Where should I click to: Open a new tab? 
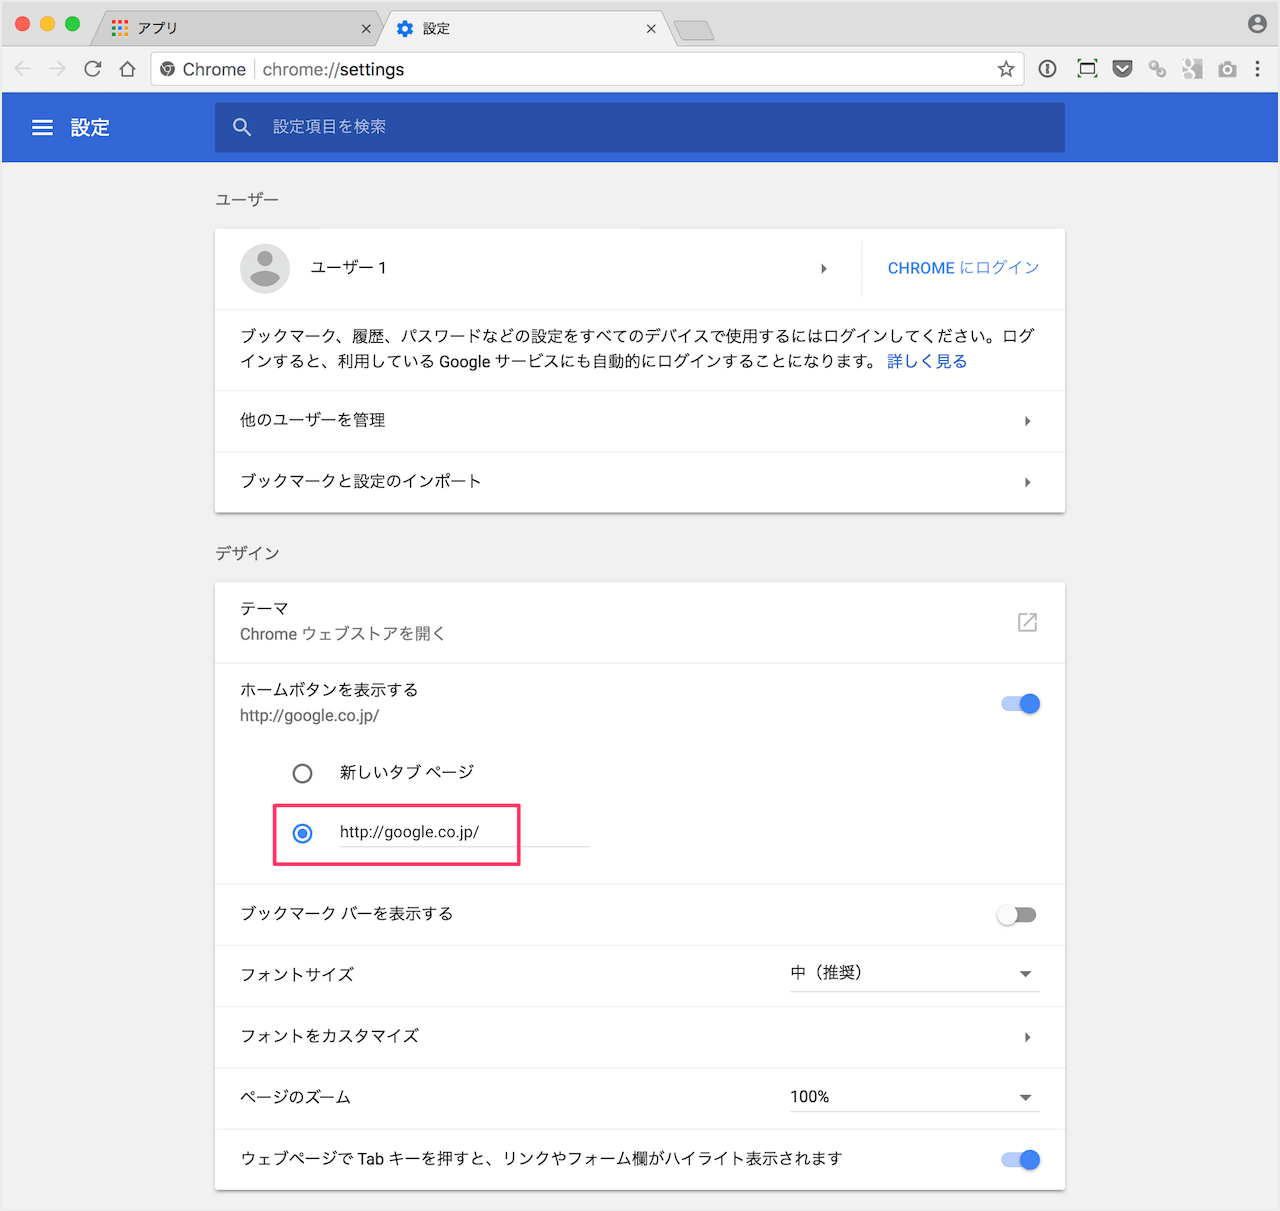coord(694,31)
